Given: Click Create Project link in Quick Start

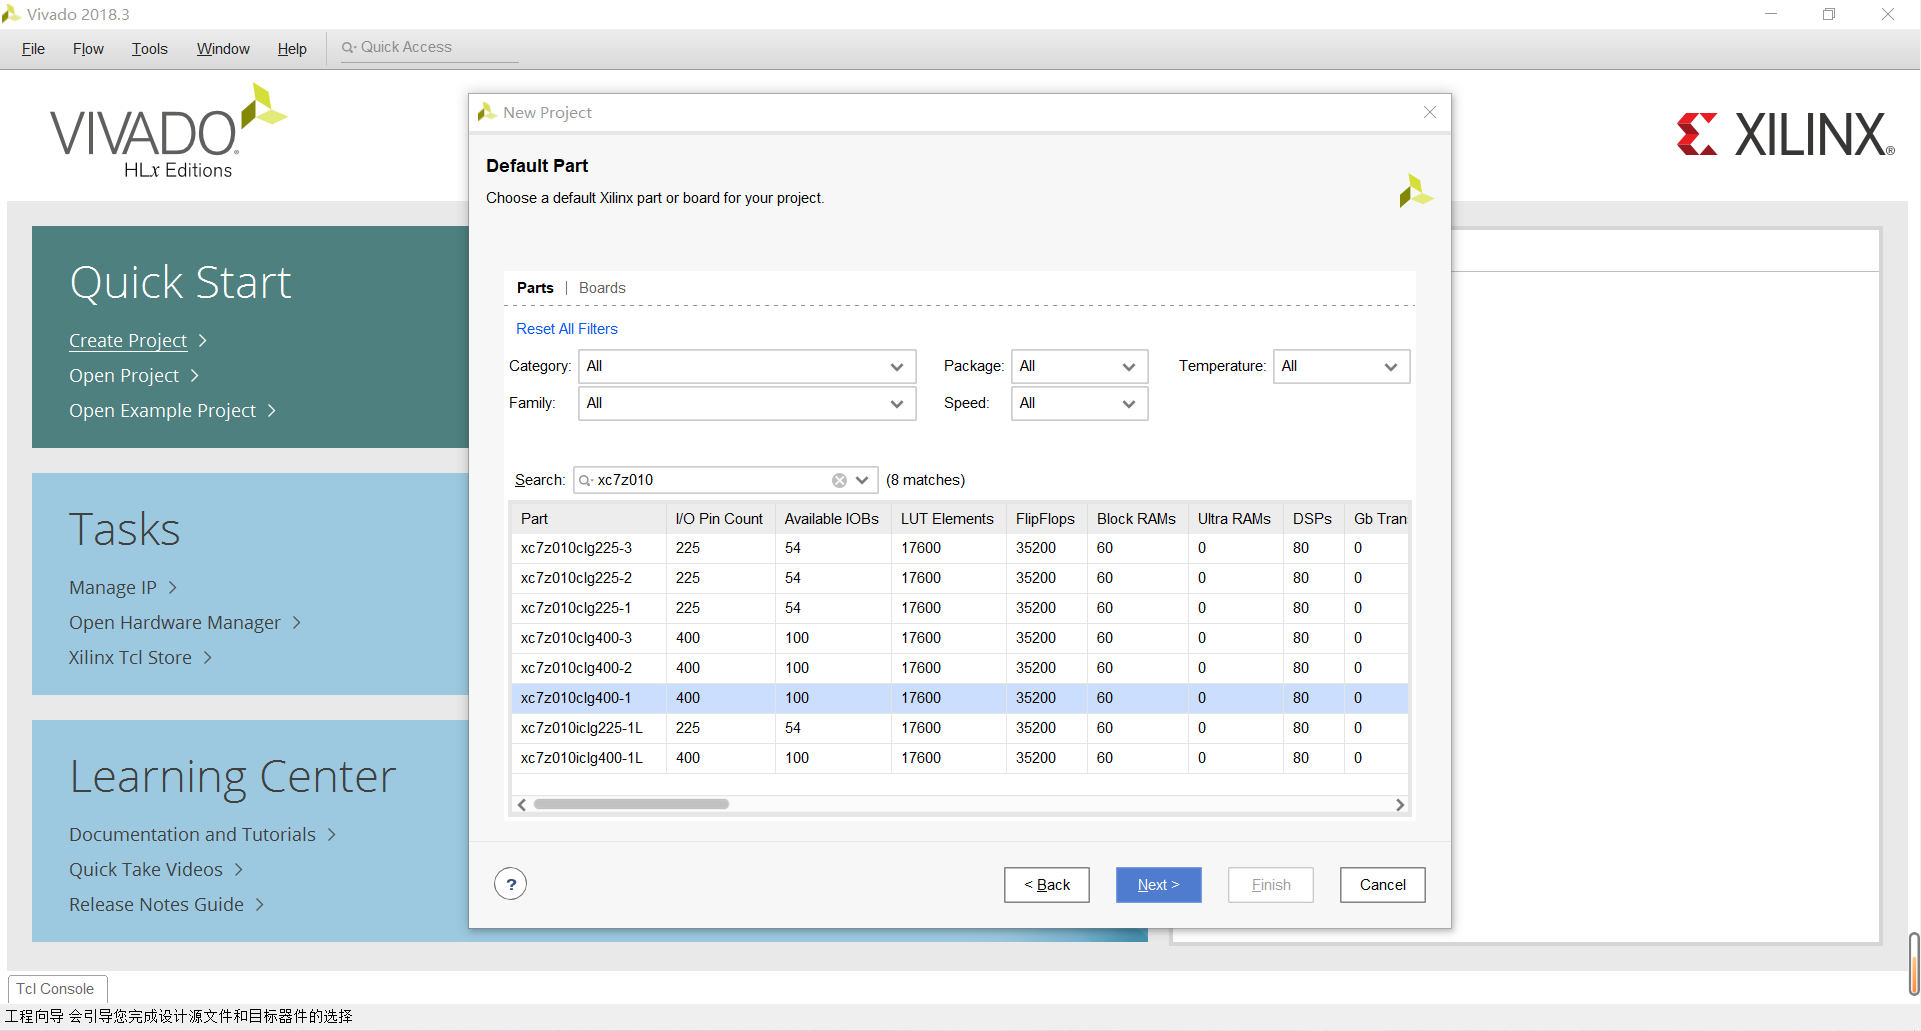Looking at the screenshot, I should pyautogui.click(x=128, y=341).
